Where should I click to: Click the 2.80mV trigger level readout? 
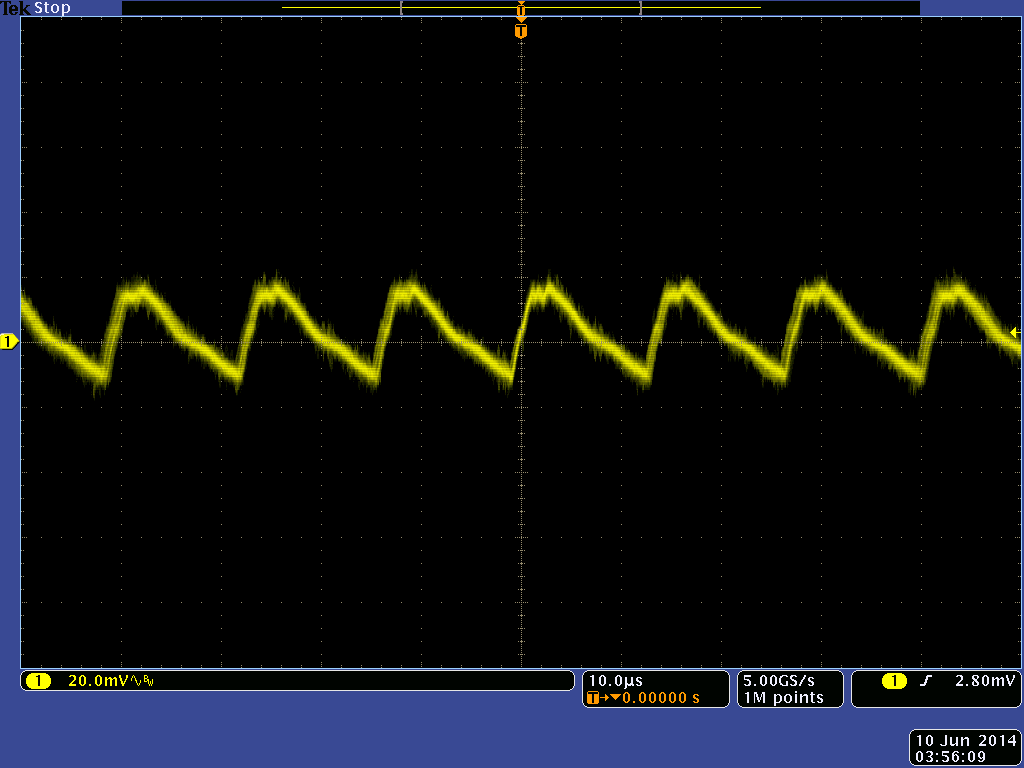coord(985,681)
